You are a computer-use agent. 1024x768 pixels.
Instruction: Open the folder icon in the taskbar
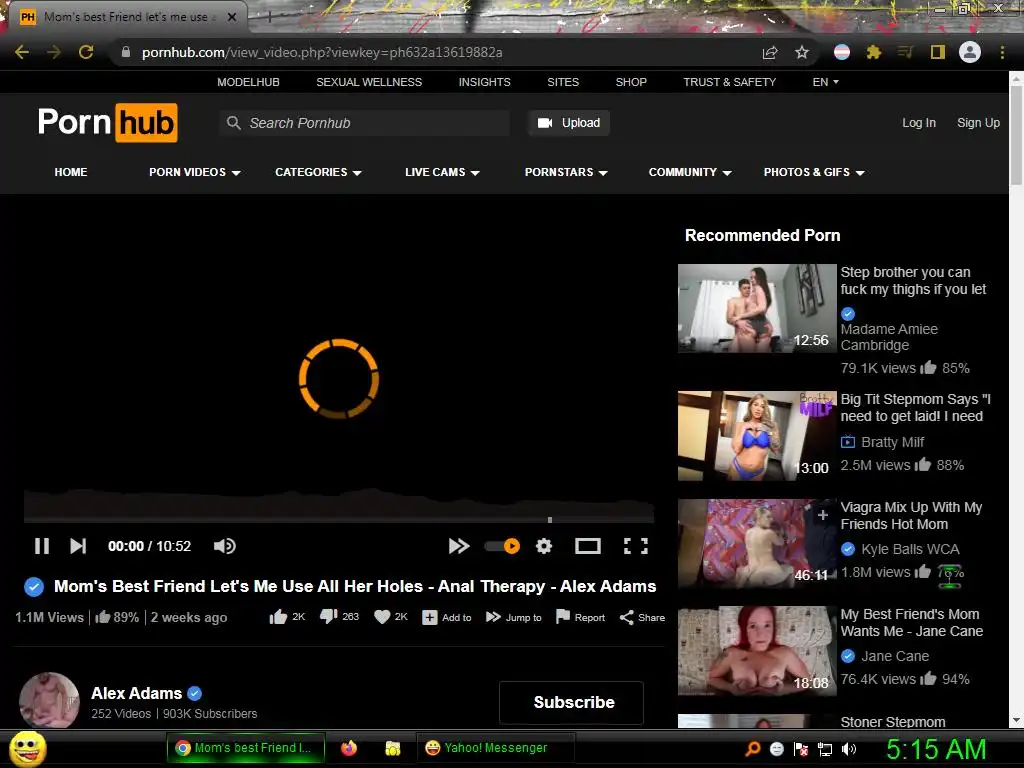tap(392, 748)
